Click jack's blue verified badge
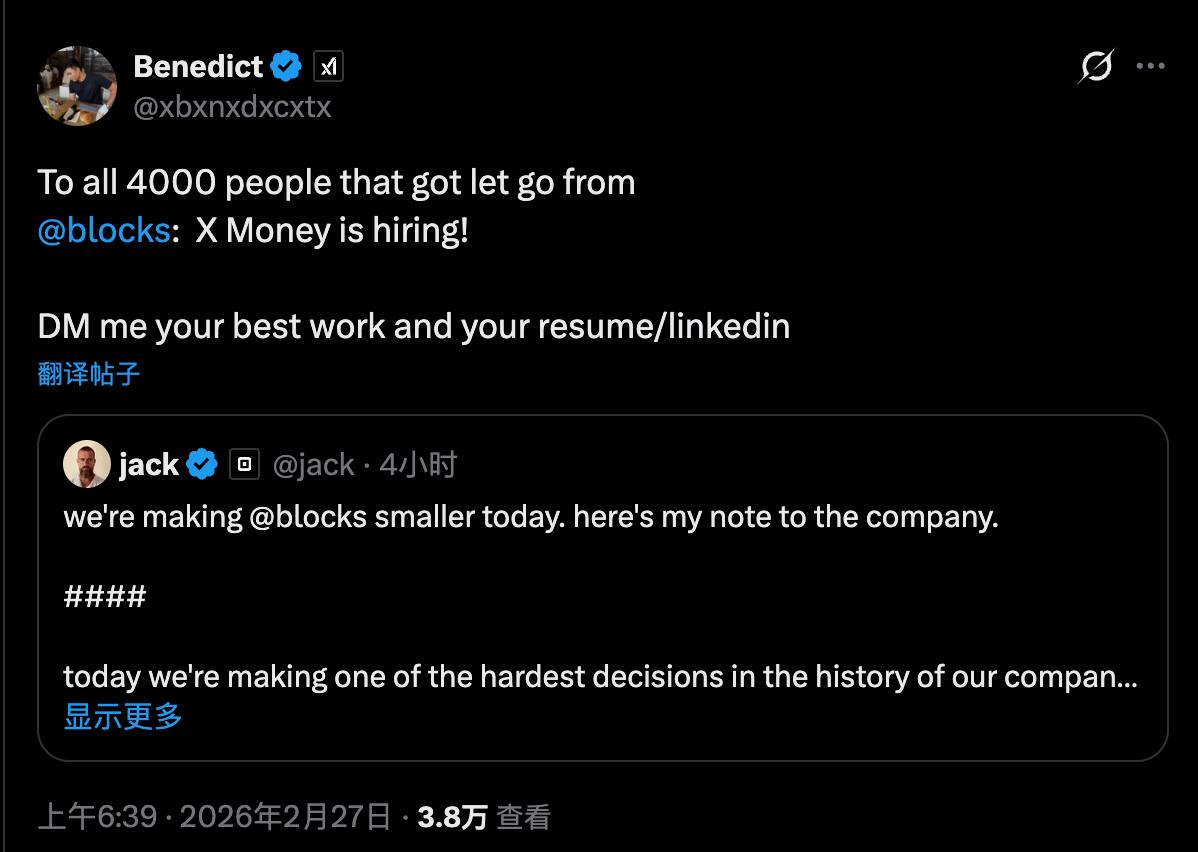Viewport: 1198px width, 852px height. pyautogui.click(x=204, y=464)
